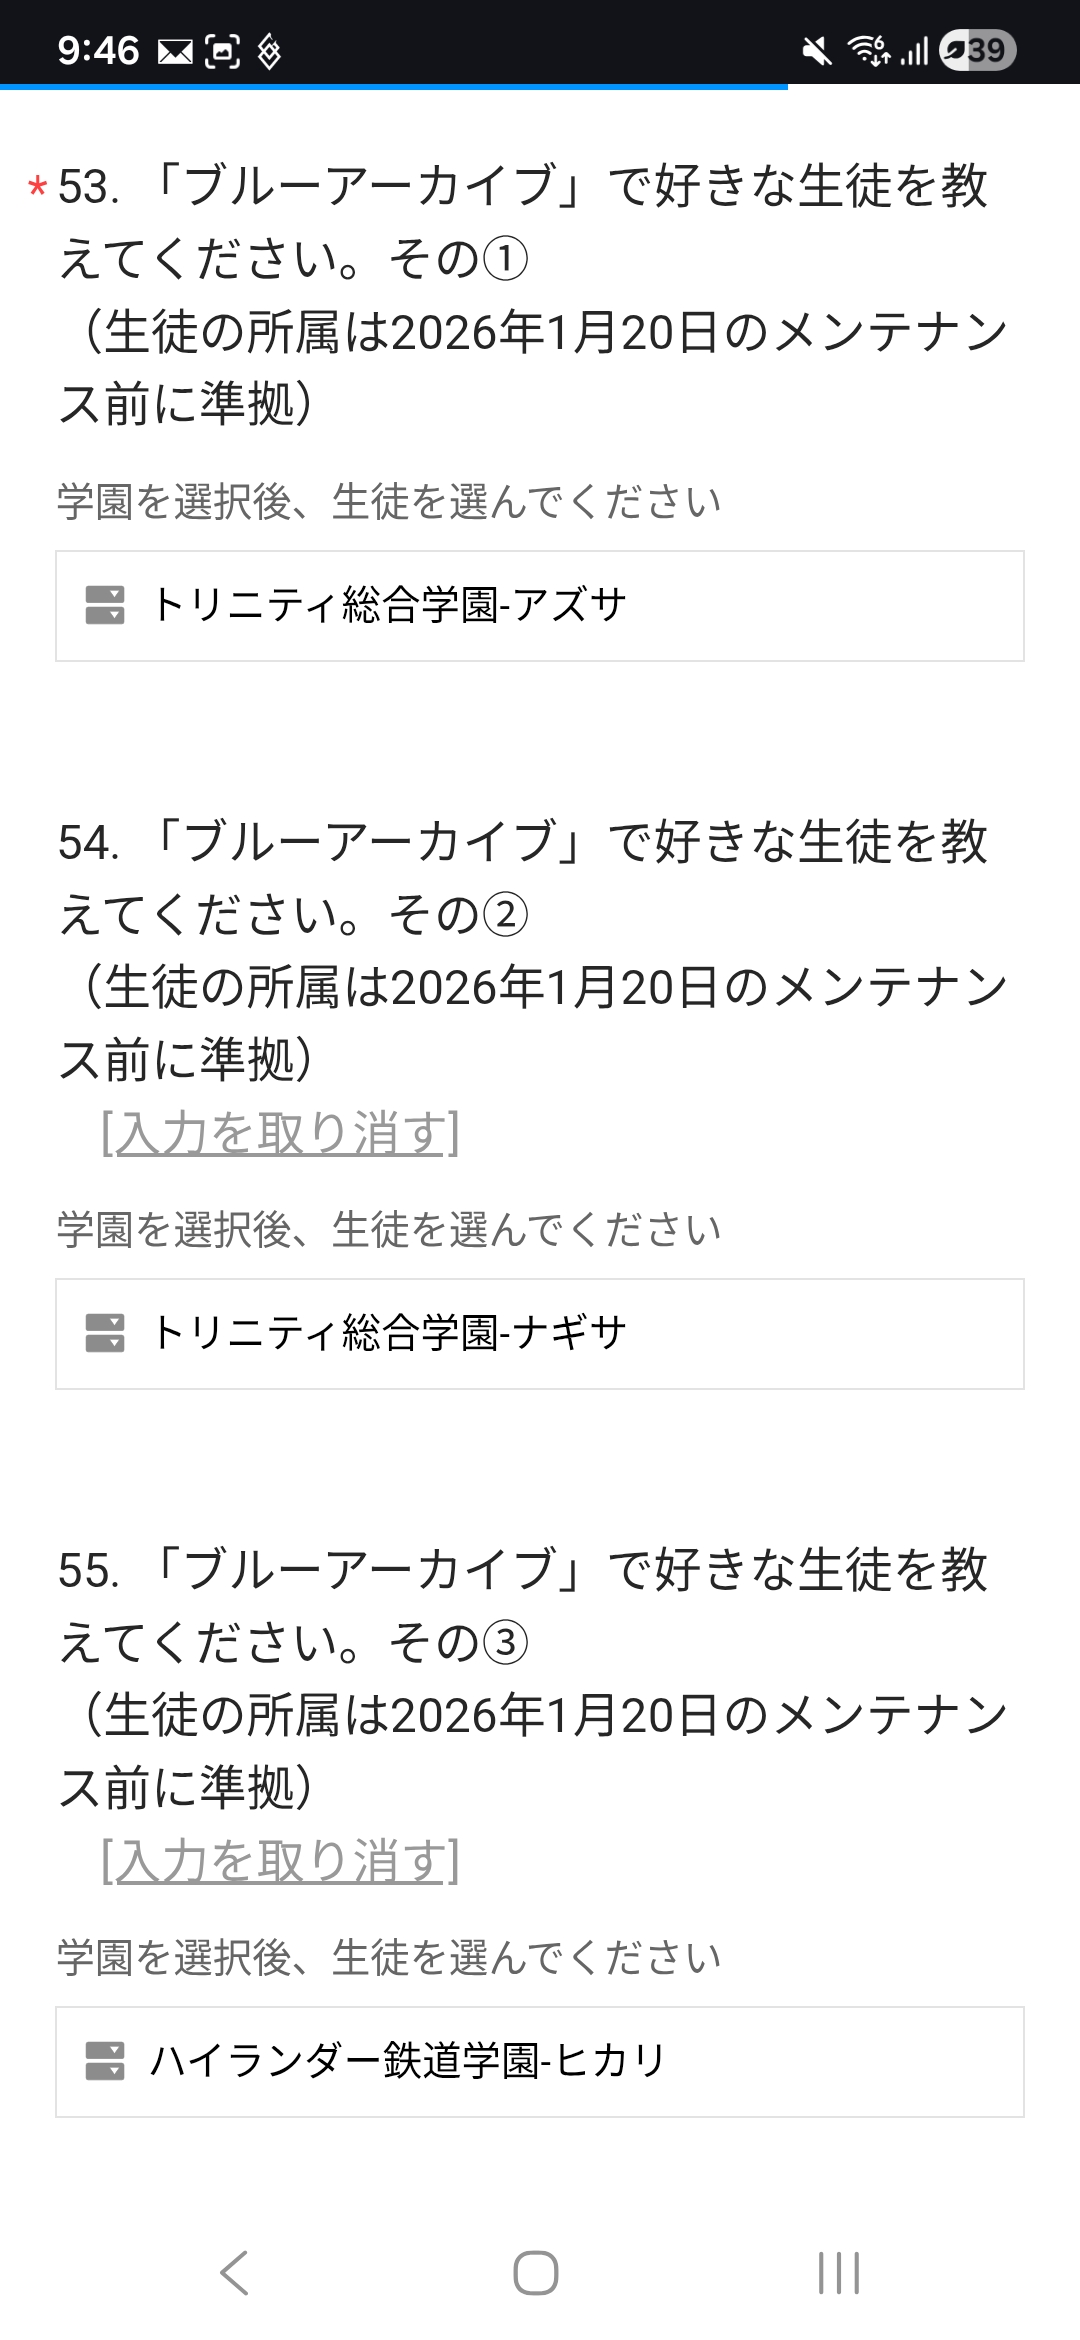The image size is (1080, 2340).
Task: Tap the 9:46 clock in status bar
Action: pos(98,50)
